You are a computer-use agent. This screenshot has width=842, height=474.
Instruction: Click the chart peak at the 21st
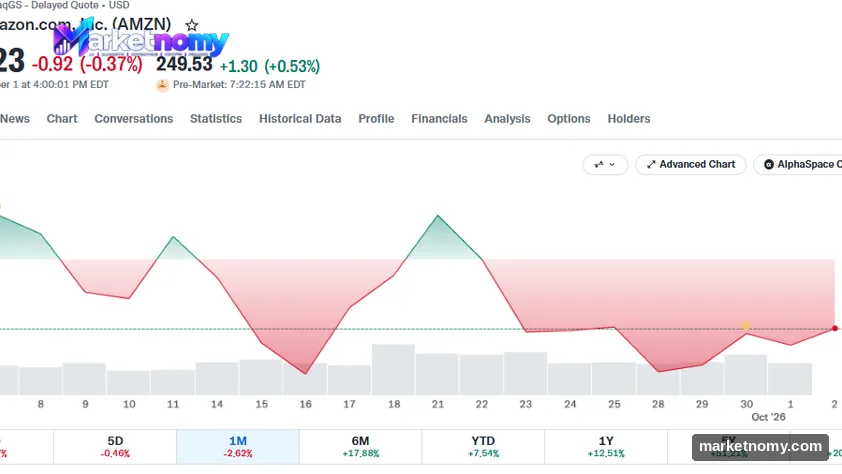[438, 216]
